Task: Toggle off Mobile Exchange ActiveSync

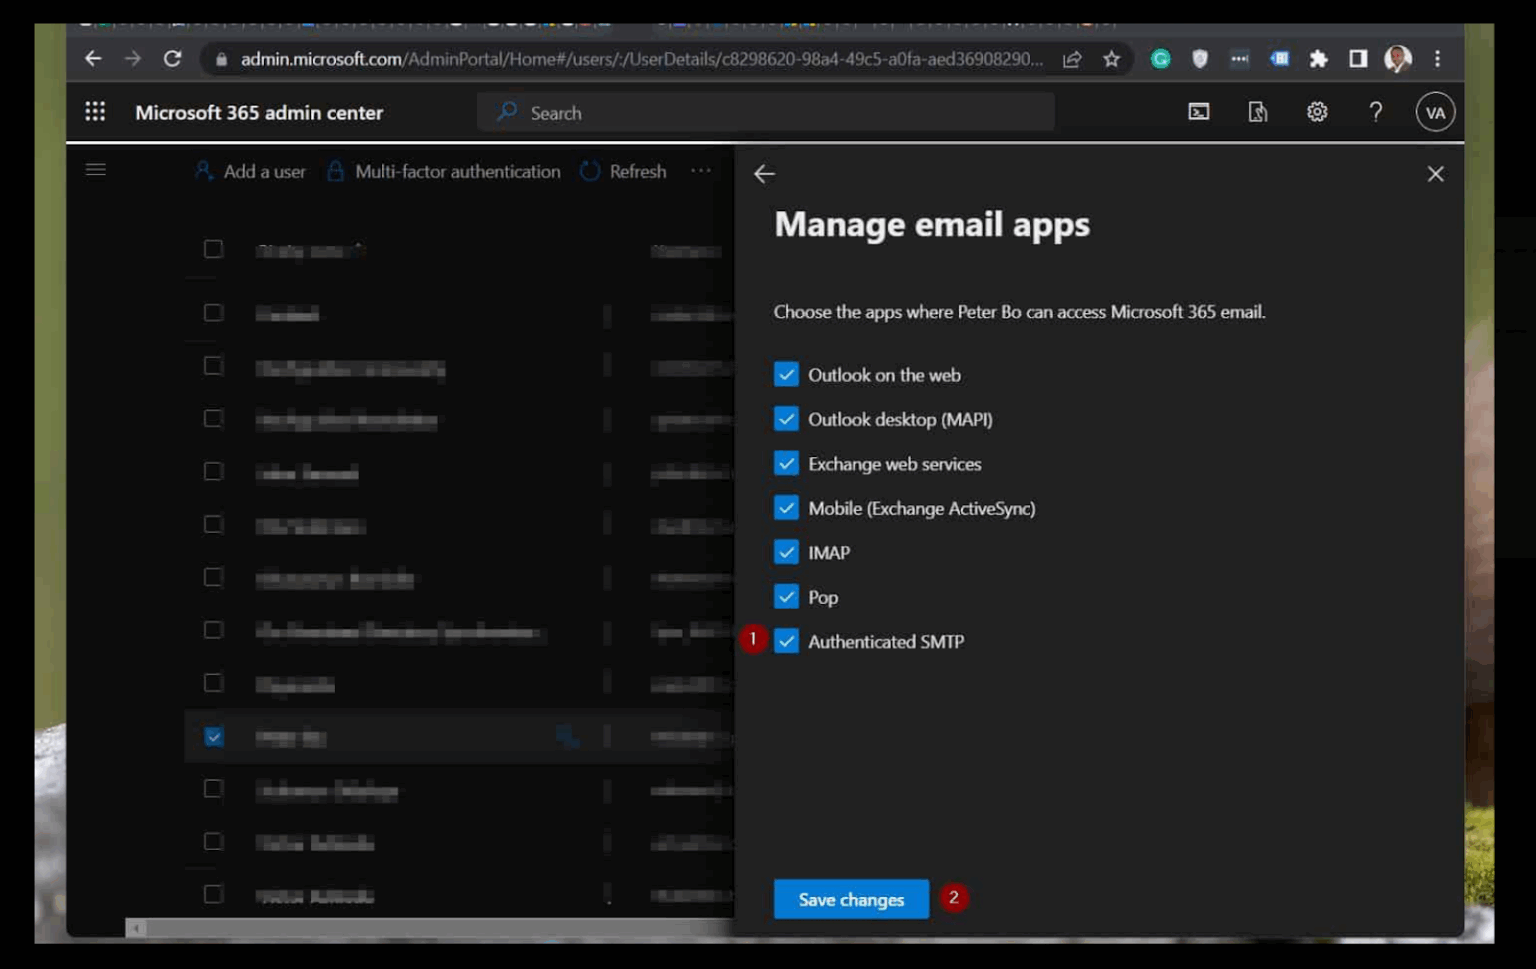Action: point(786,508)
